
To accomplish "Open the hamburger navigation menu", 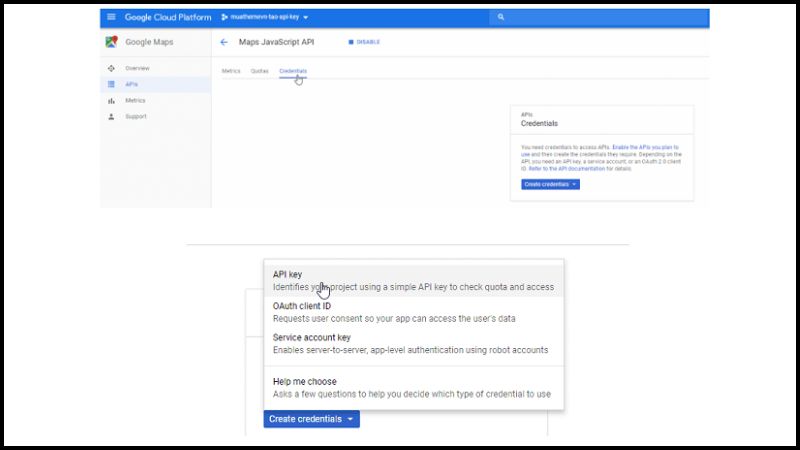I will point(111,17).
